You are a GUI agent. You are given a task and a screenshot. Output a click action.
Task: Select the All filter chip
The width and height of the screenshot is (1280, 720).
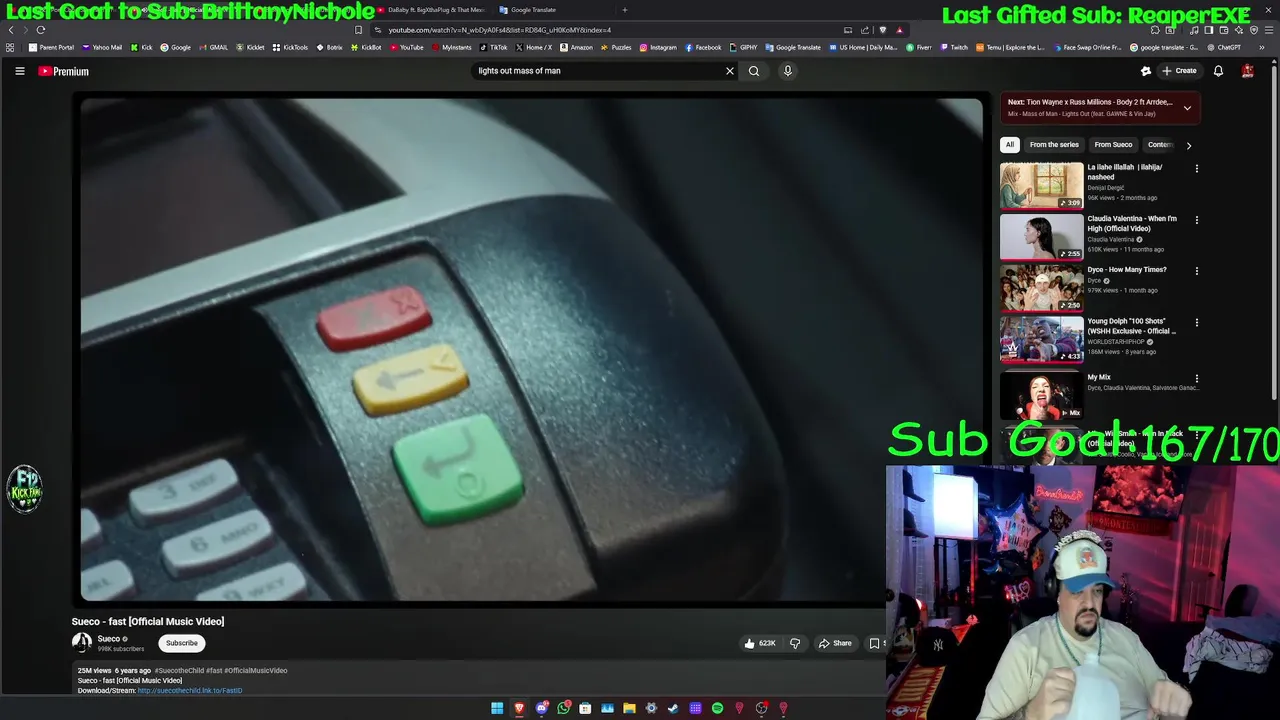point(1010,145)
